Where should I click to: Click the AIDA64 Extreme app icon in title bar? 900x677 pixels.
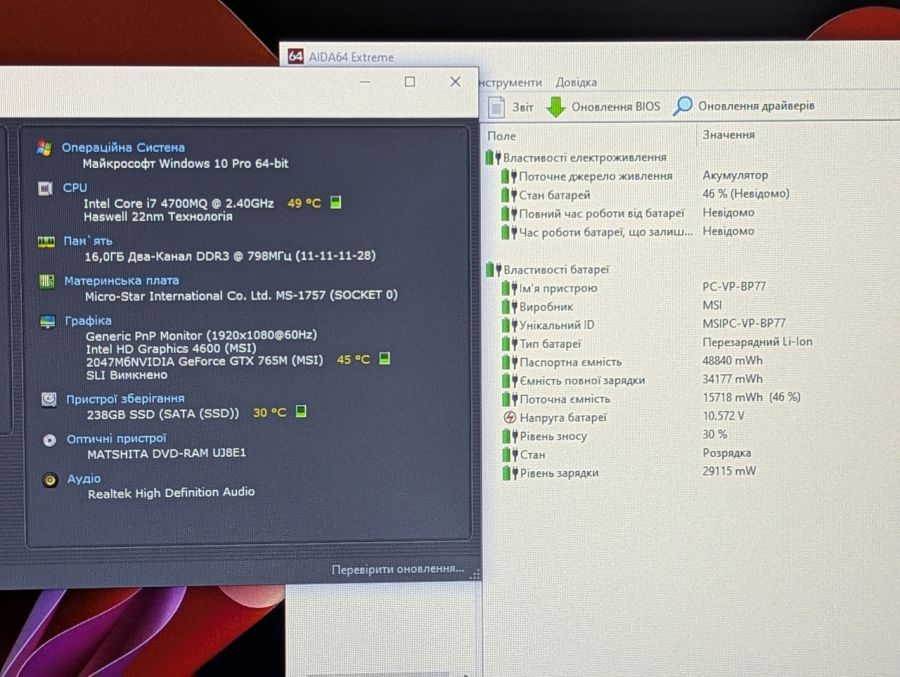point(295,56)
